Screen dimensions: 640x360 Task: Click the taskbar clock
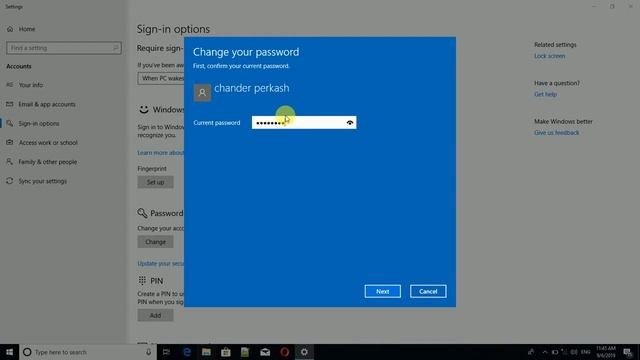pos(605,352)
